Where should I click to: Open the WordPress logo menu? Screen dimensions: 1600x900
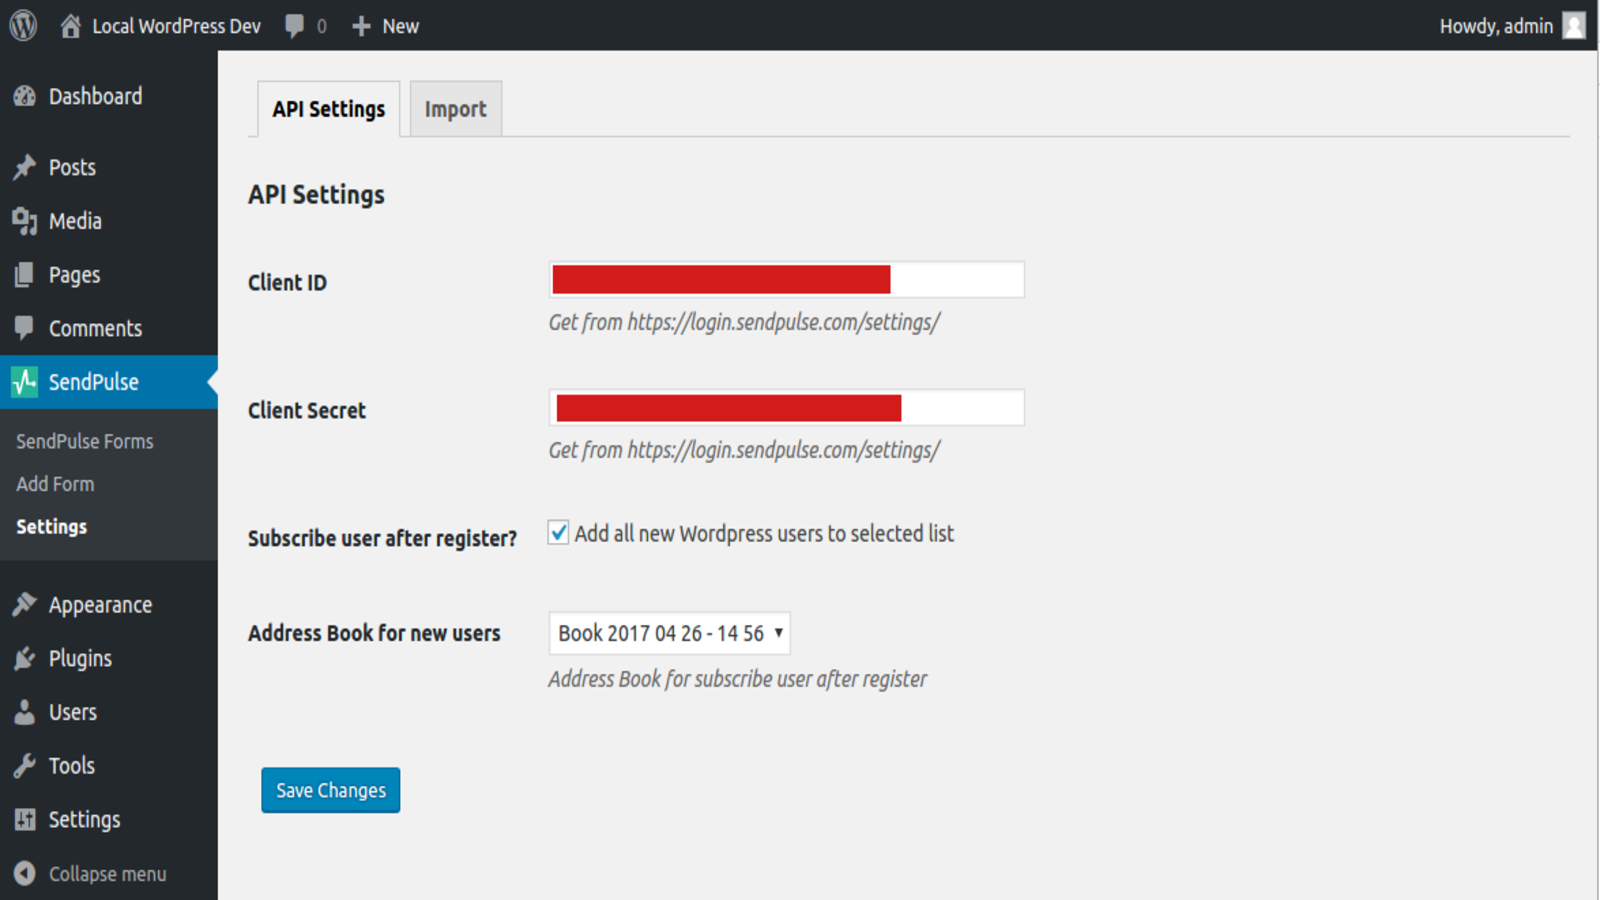[x=22, y=25]
